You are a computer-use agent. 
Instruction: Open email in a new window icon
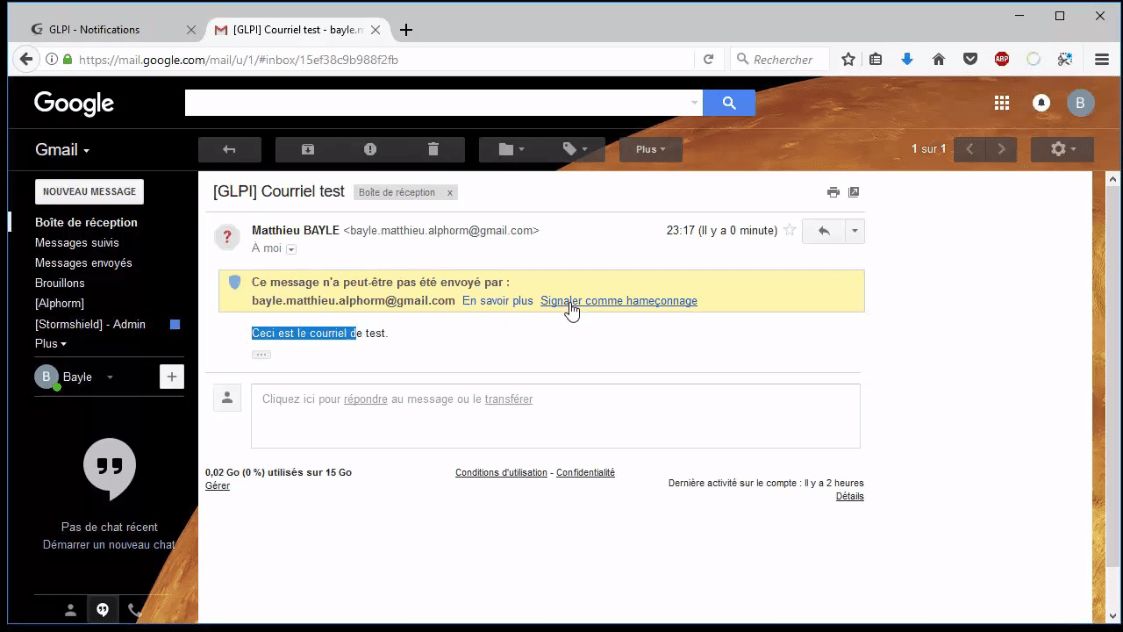click(854, 192)
